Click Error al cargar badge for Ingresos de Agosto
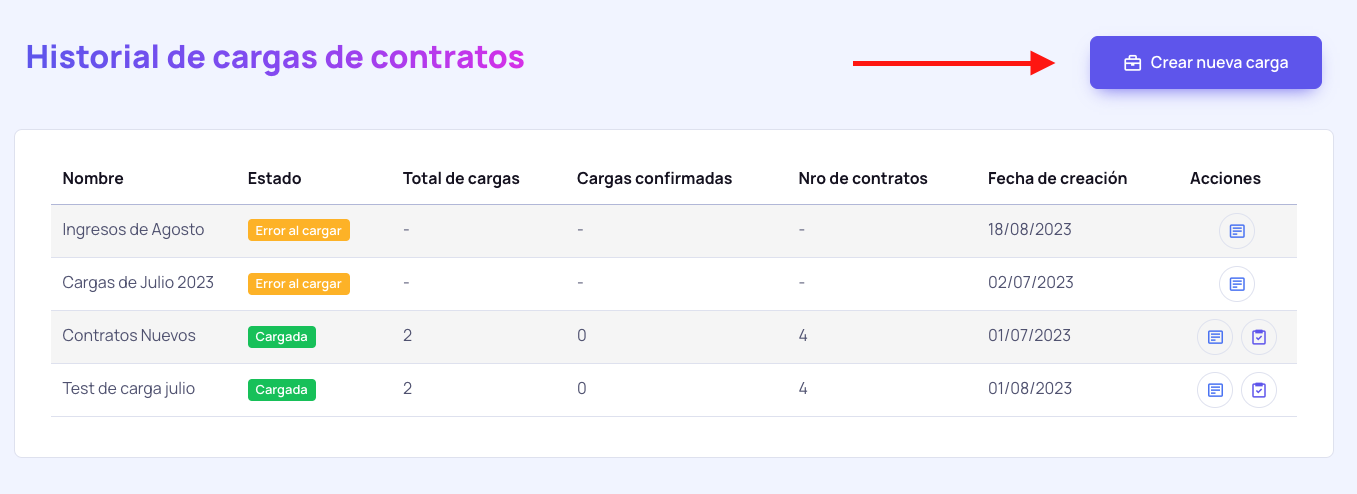Image resolution: width=1357 pixels, height=494 pixels. tap(299, 231)
